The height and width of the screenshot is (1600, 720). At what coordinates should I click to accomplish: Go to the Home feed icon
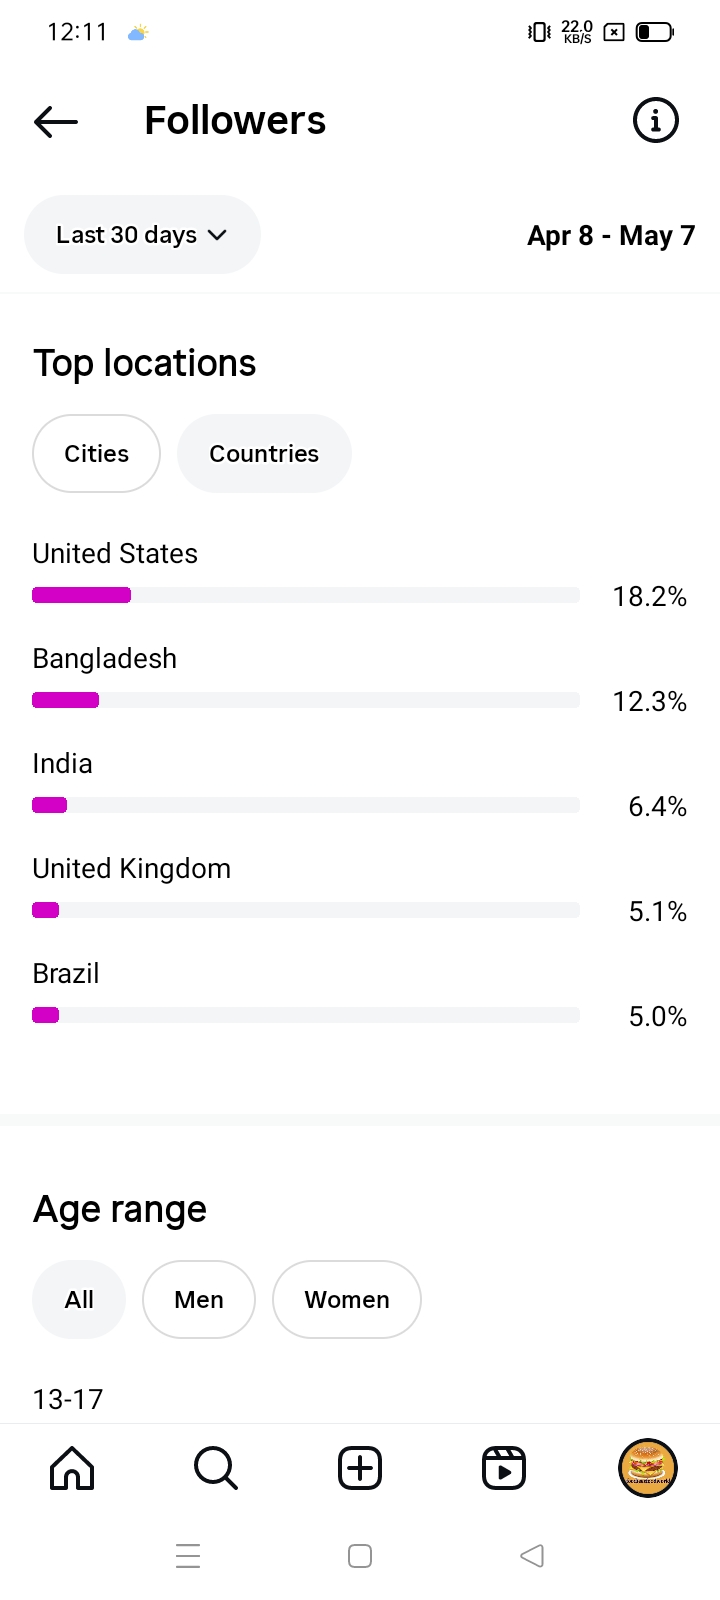click(72, 1468)
